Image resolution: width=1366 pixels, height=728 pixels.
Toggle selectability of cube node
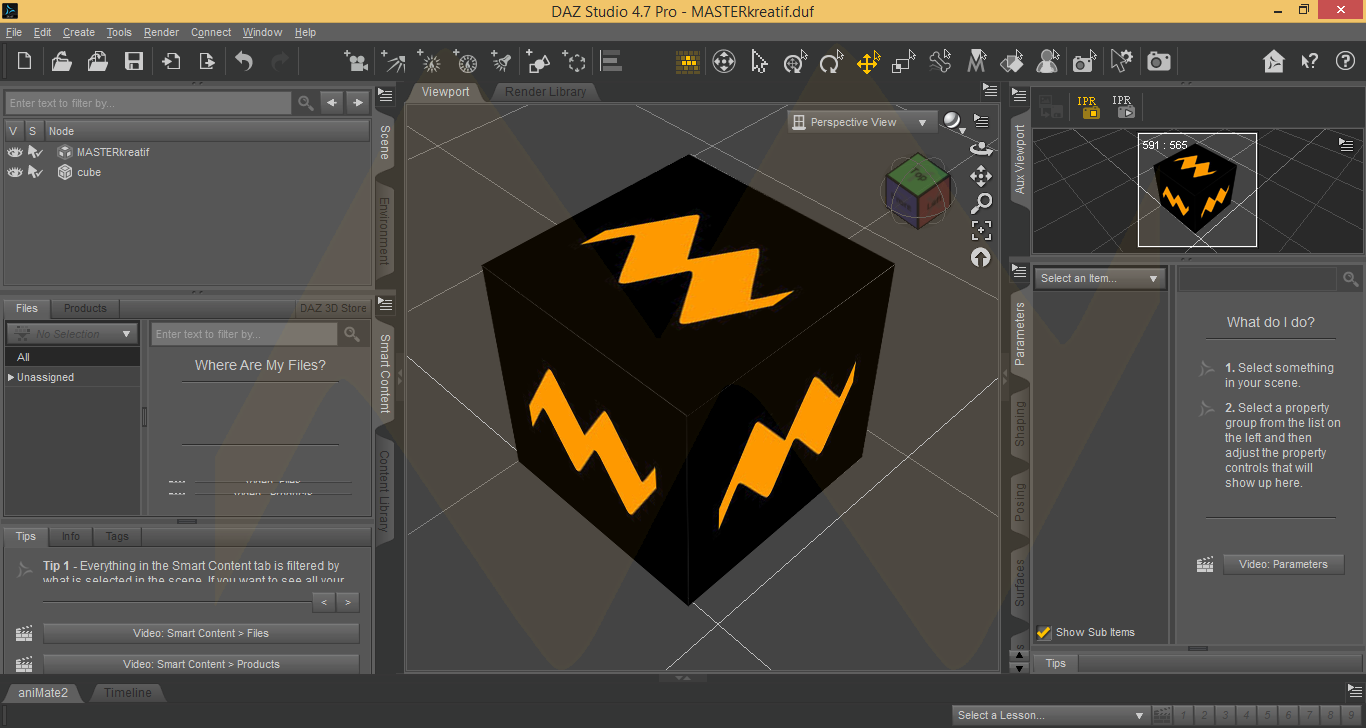tap(35, 172)
